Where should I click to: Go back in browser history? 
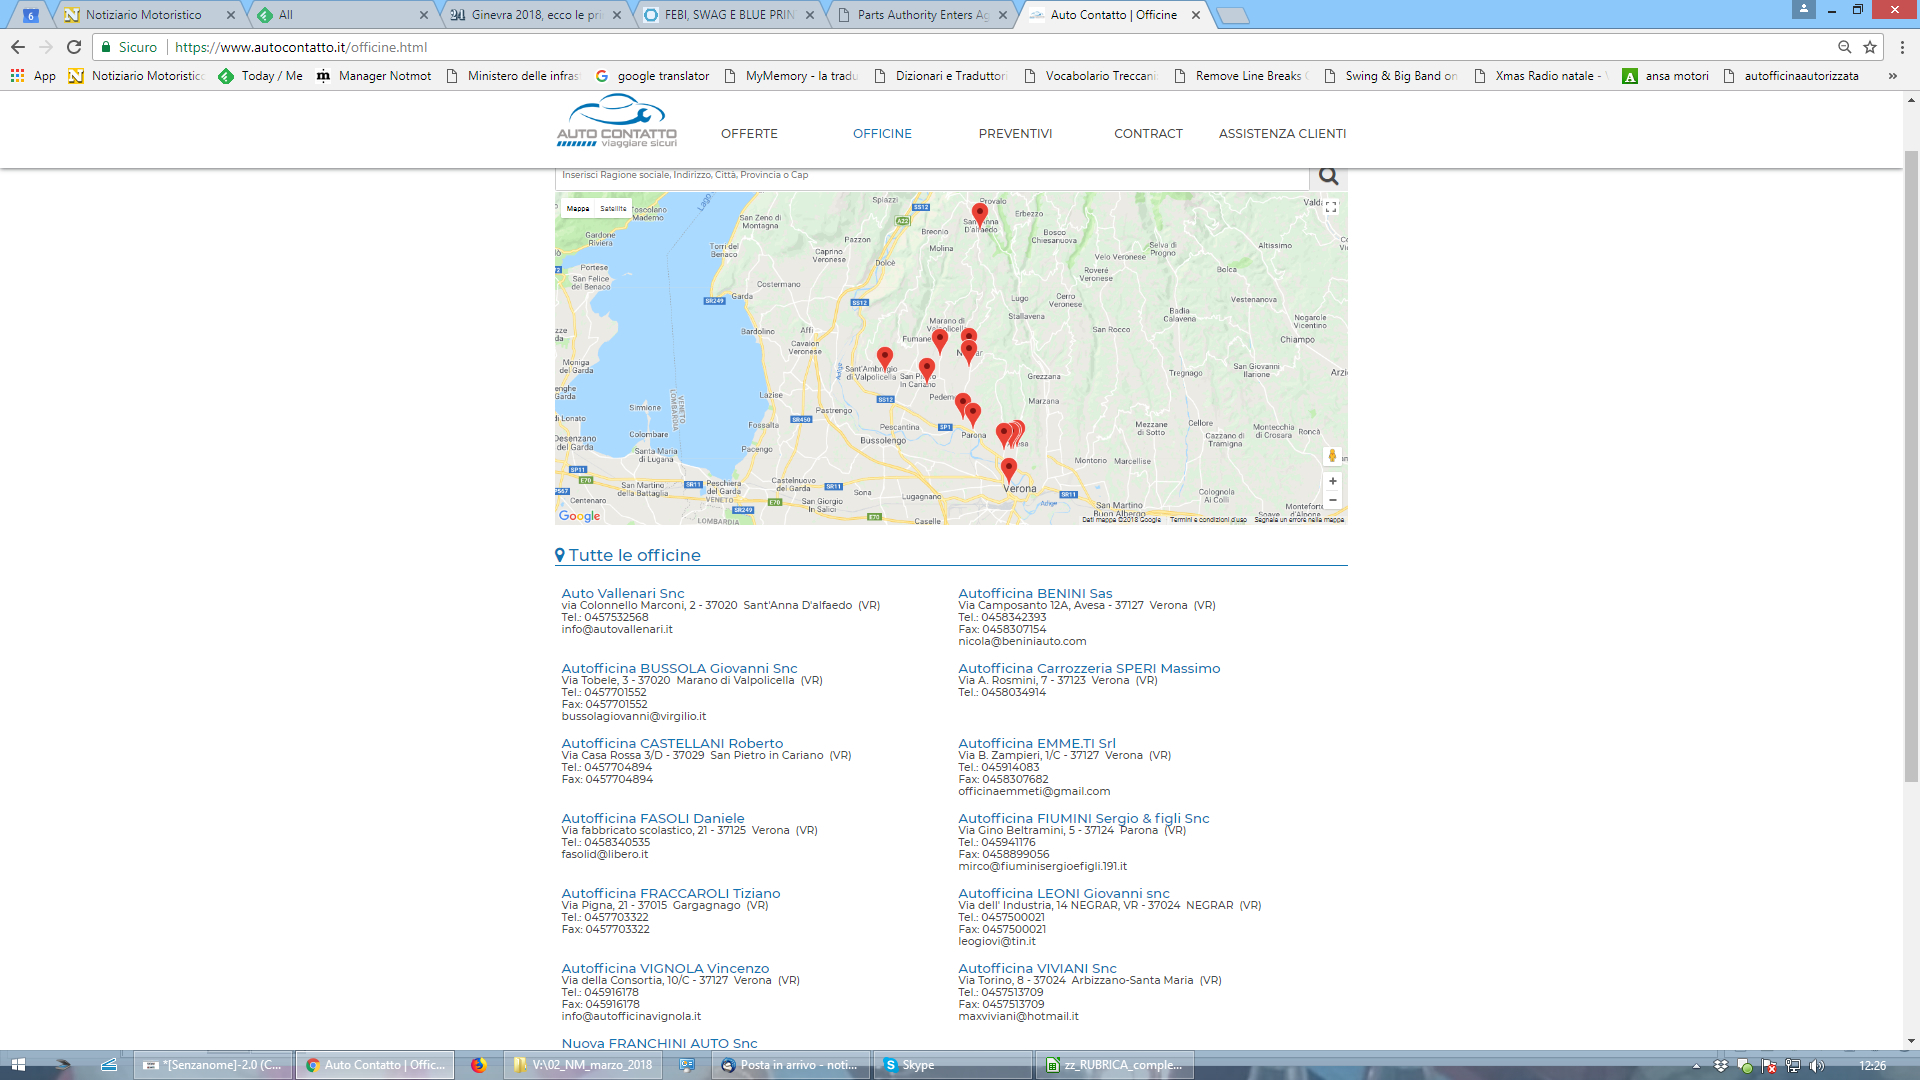(x=18, y=47)
